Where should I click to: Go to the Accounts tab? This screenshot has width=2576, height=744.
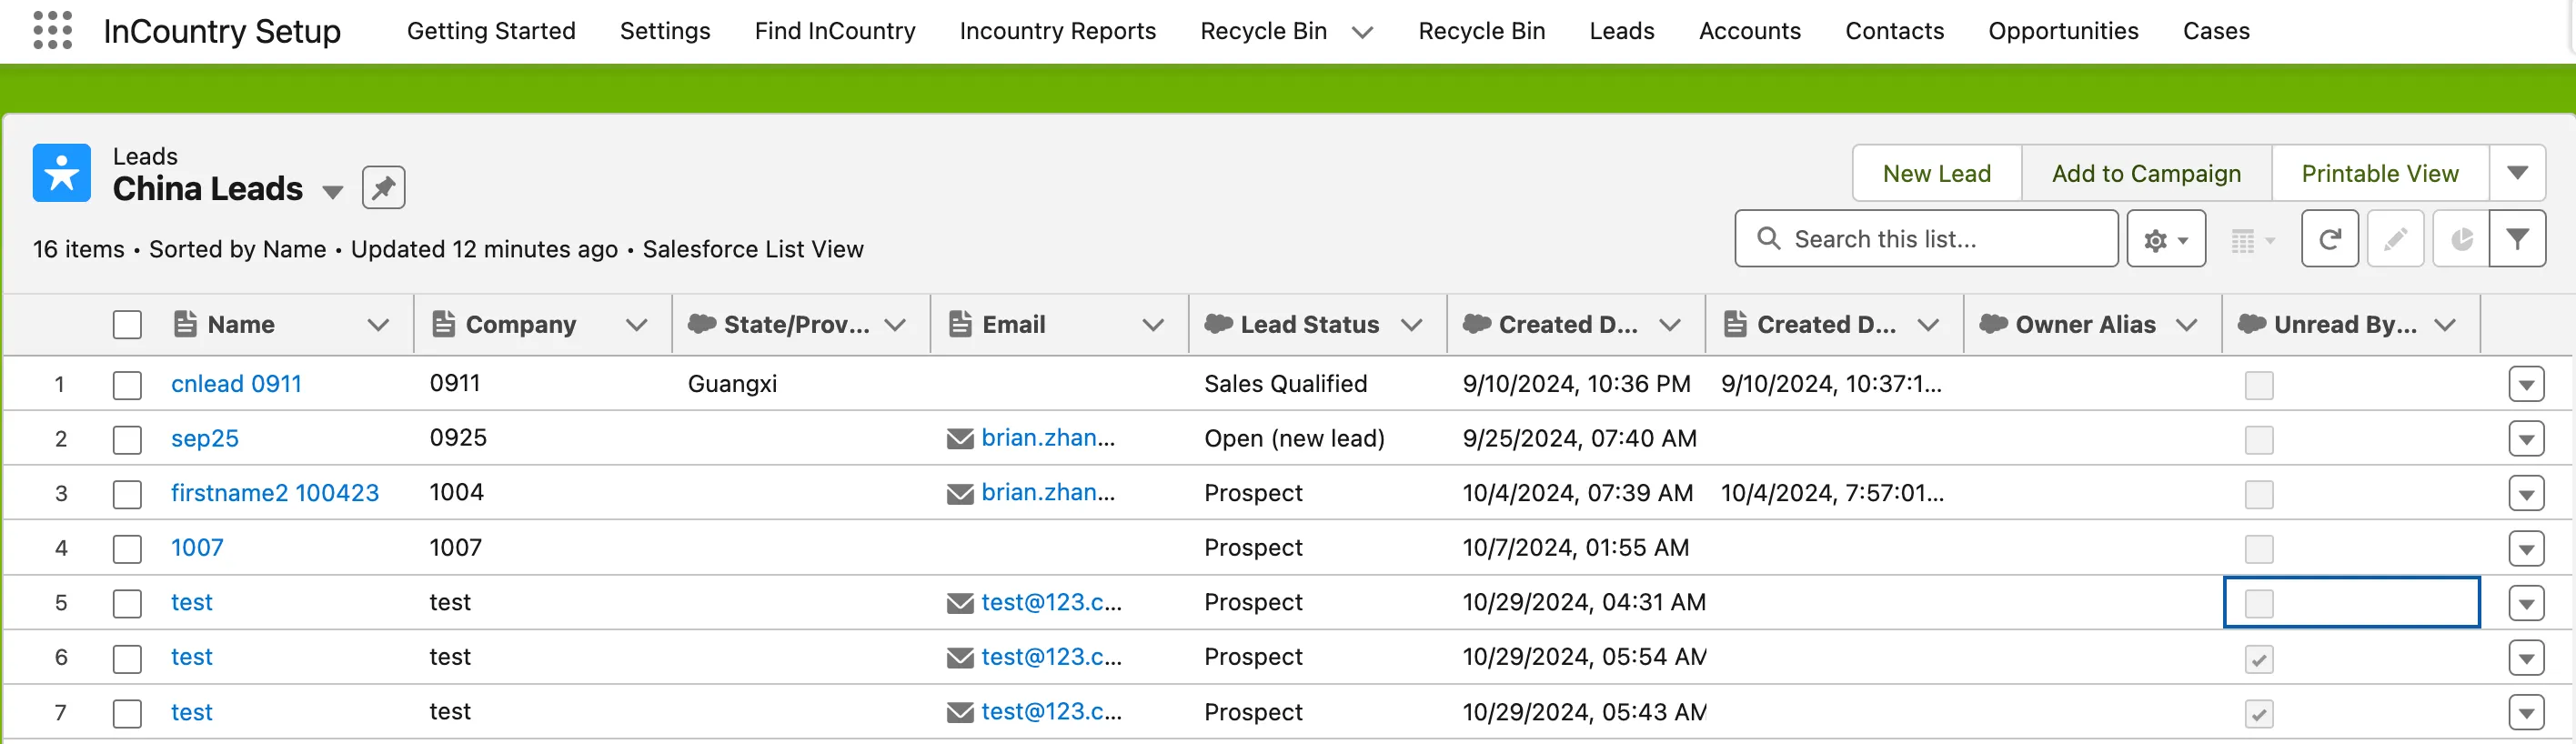pyautogui.click(x=1749, y=31)
